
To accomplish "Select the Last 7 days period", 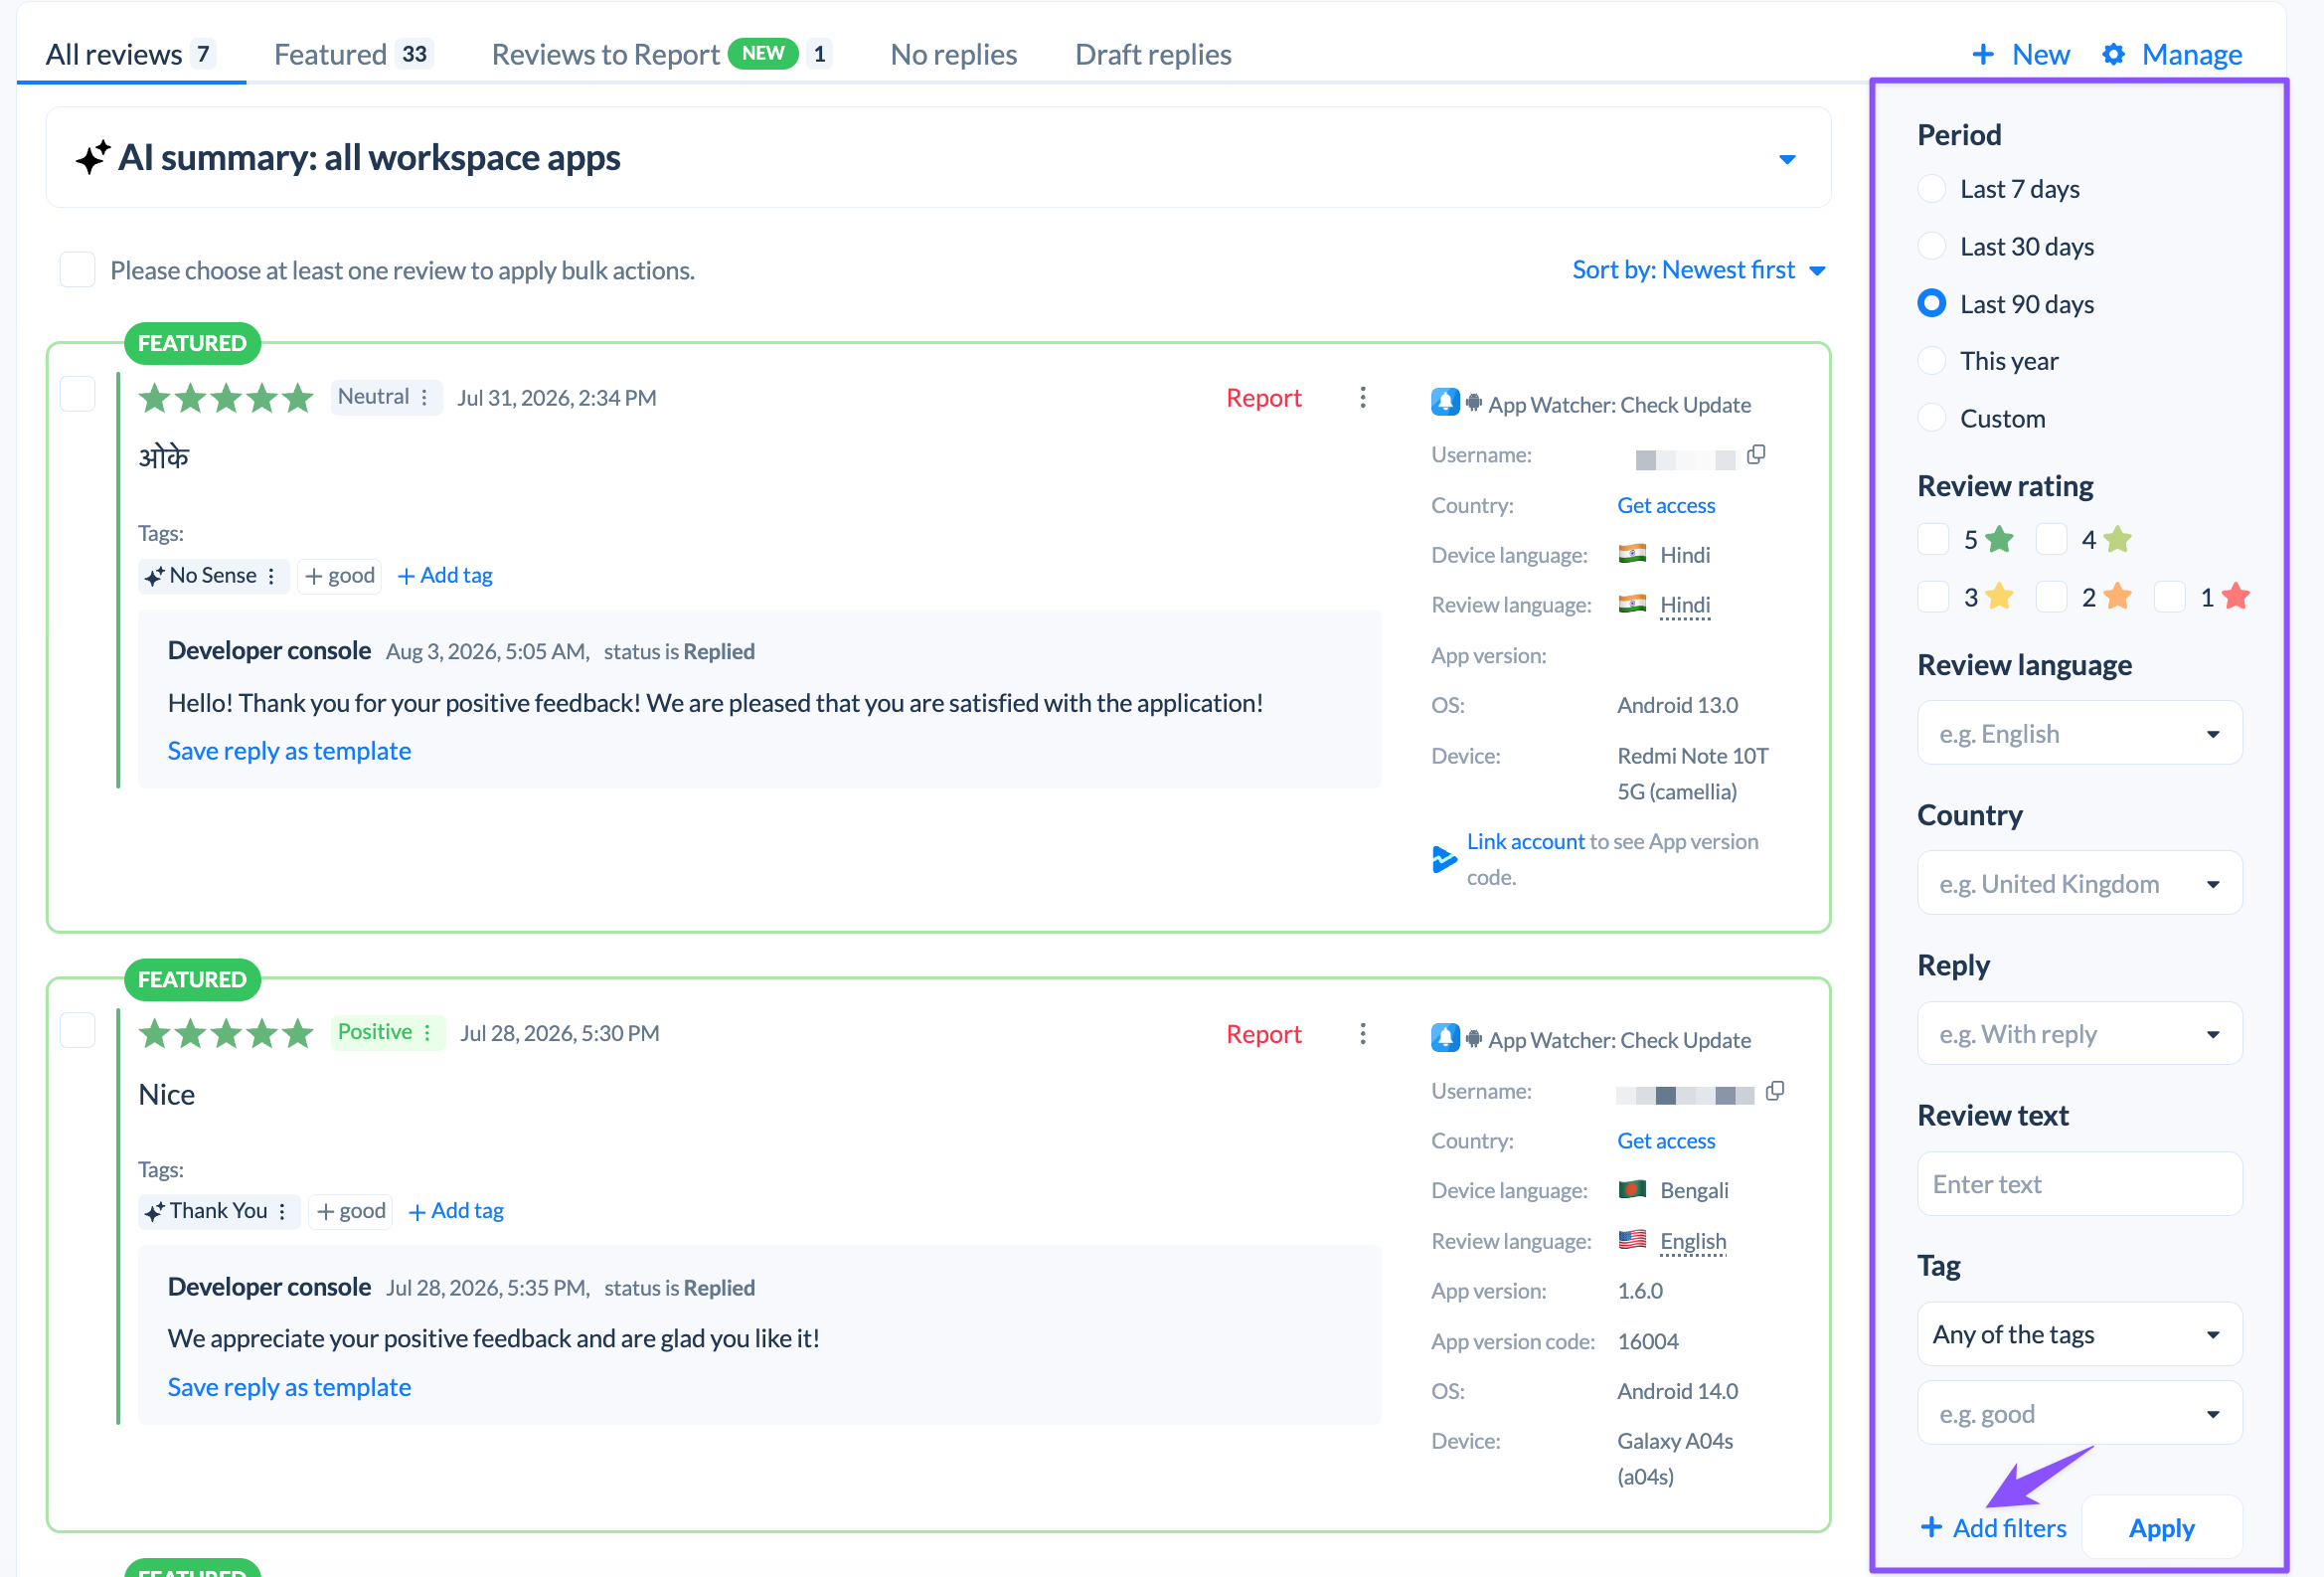I will (1931, 189).
